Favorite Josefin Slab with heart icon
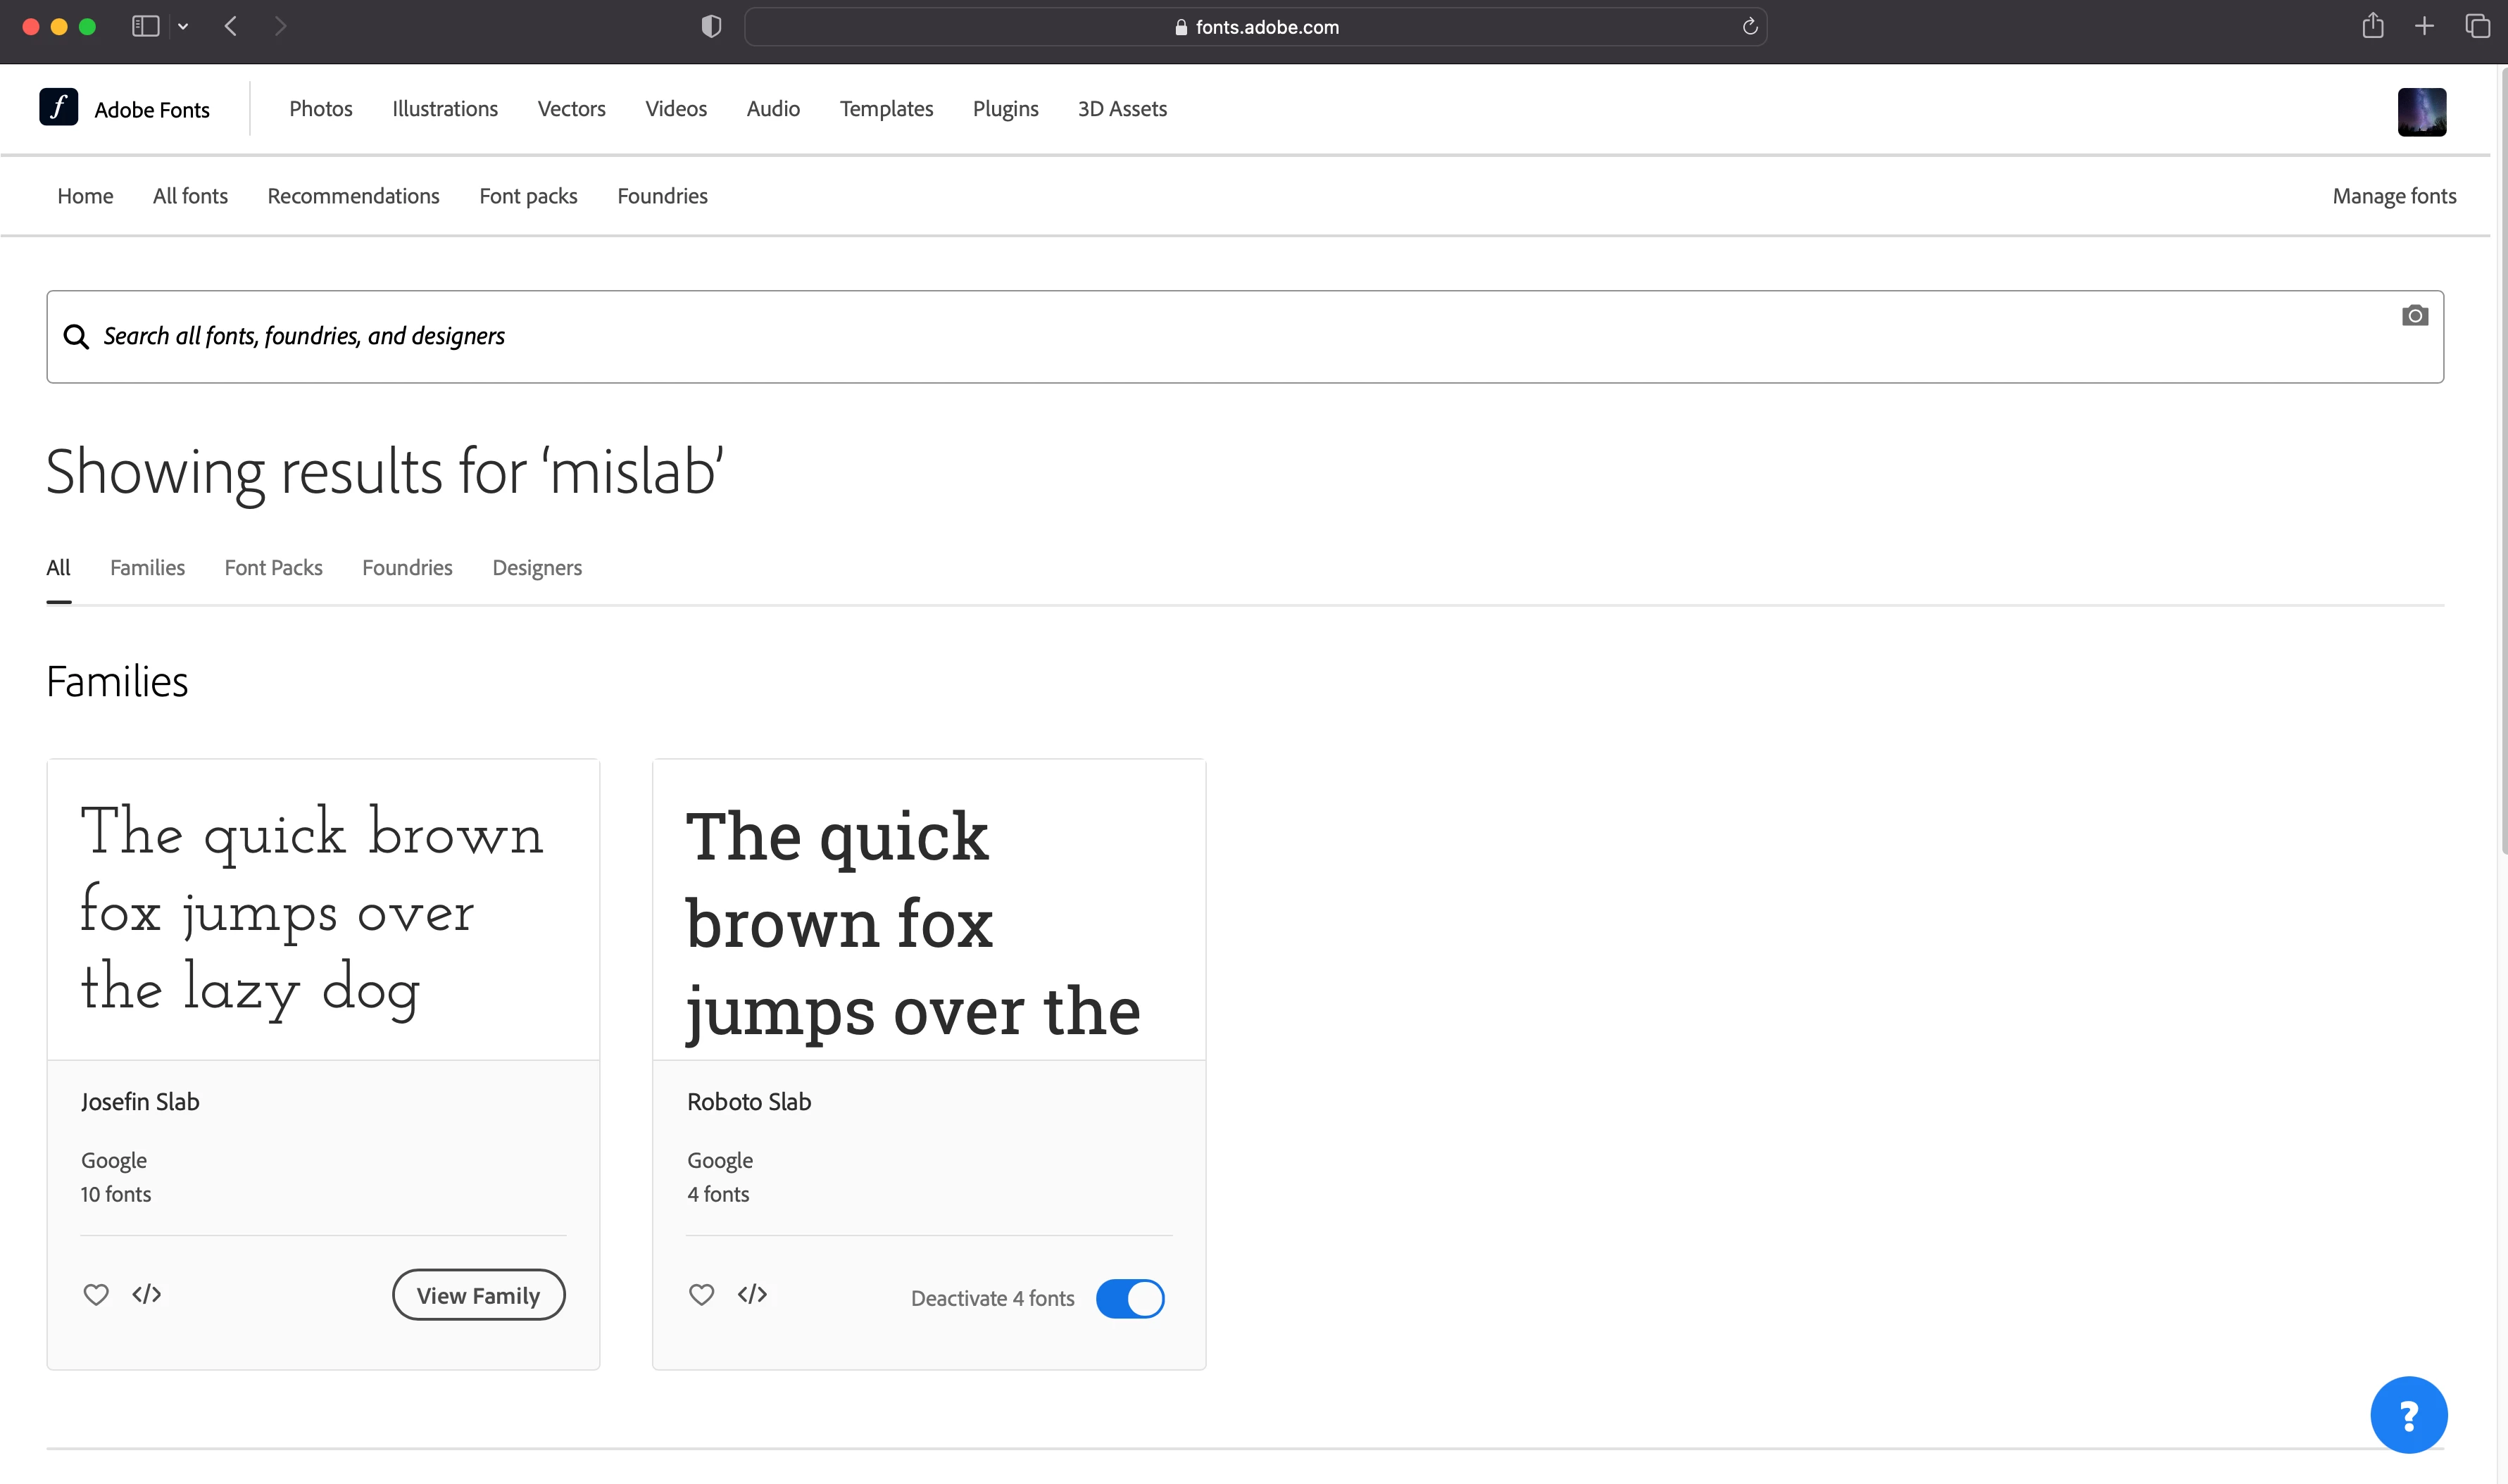Viewport: 2508px width, 1484px height. [96, 1294]
